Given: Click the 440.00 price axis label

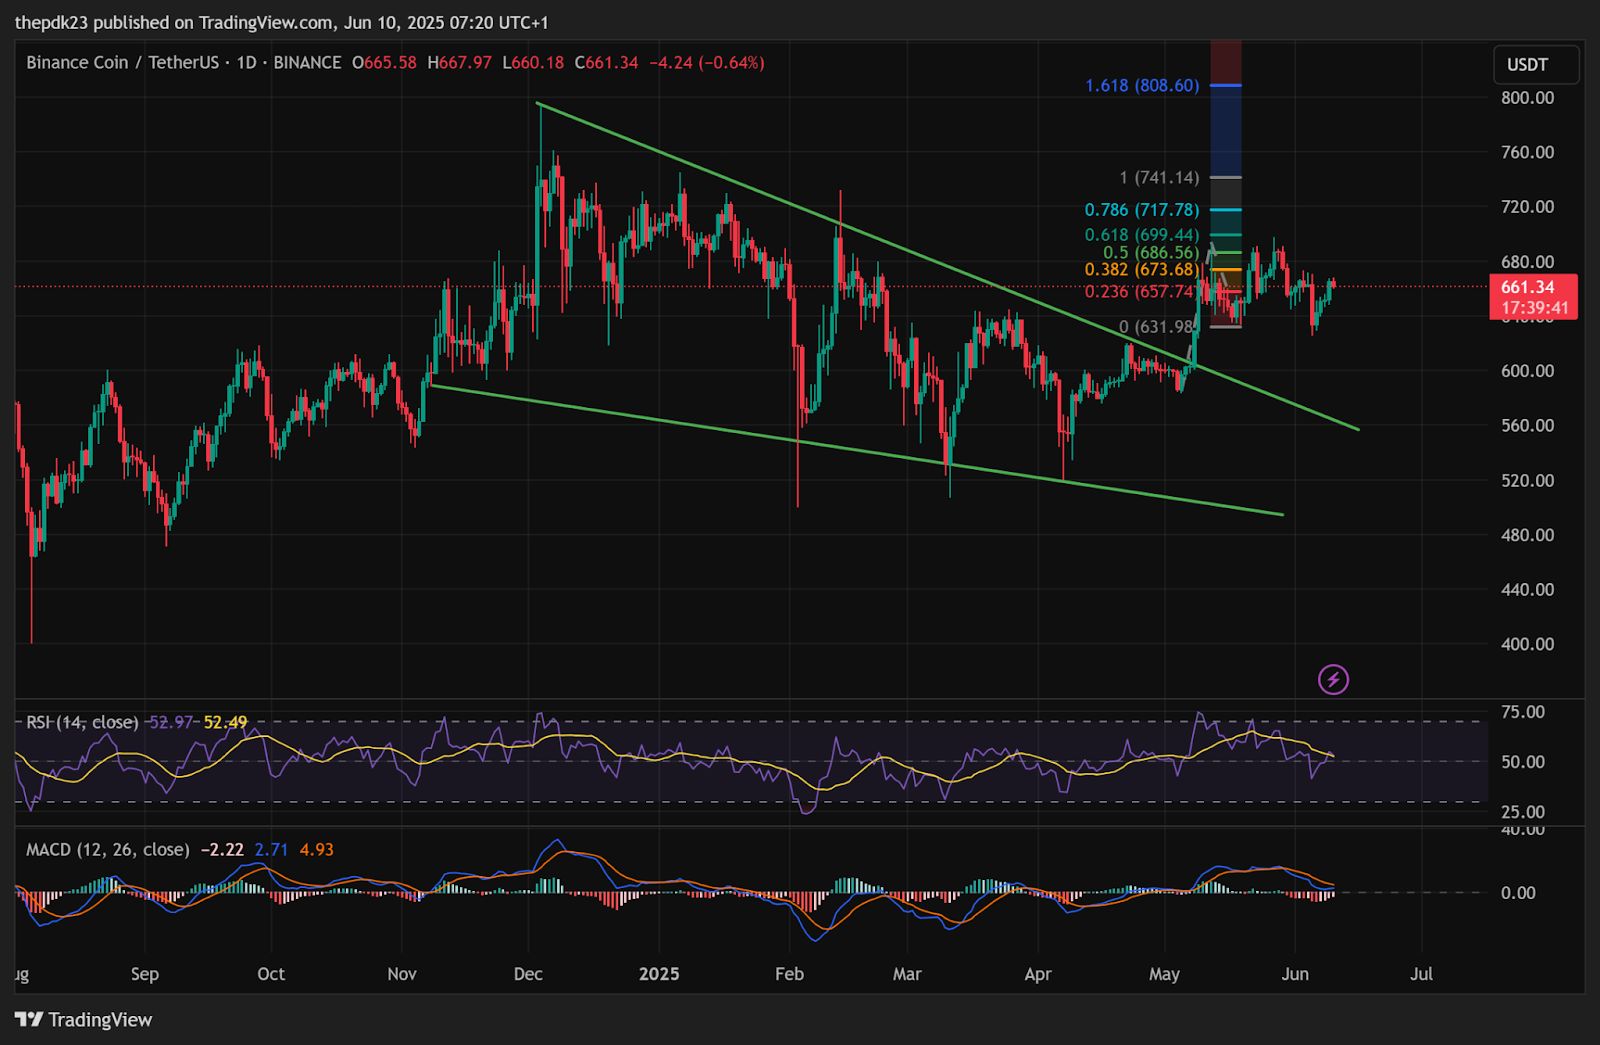Looking at the screenshot, I should 1527,590.
